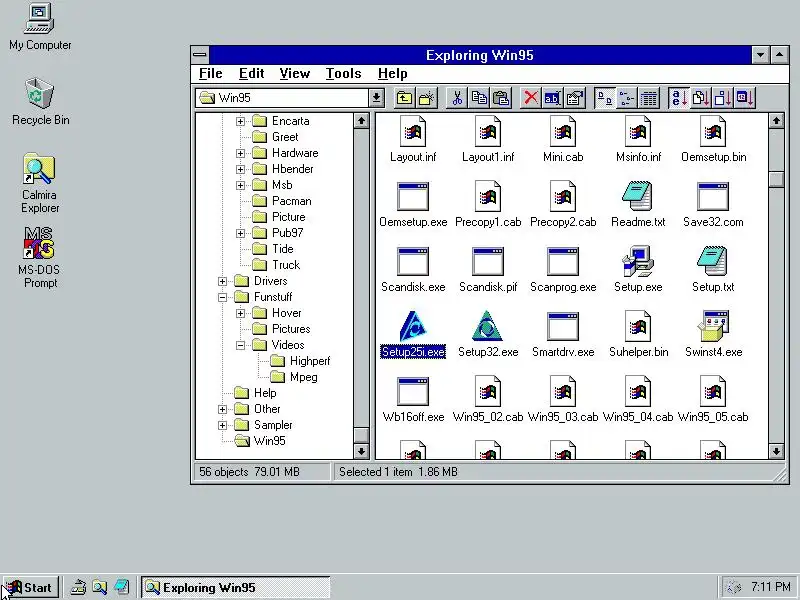Open Properties from the toolbar

coord(574,98)
